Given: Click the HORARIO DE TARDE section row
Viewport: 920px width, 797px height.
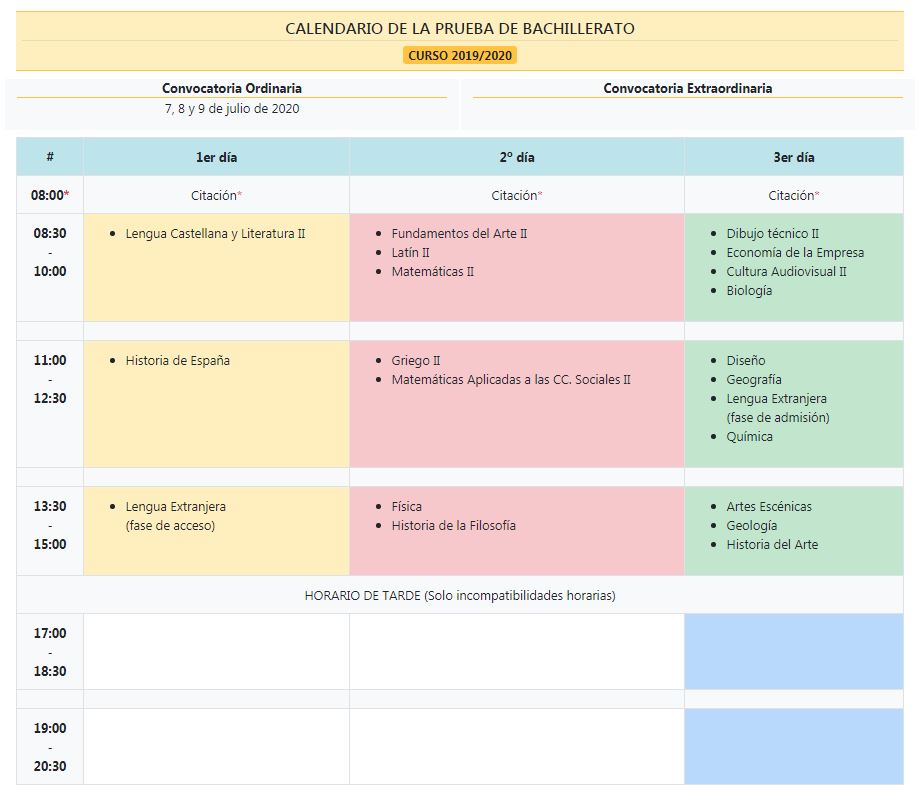Looking at the screenshot, I should click(460, 595).
